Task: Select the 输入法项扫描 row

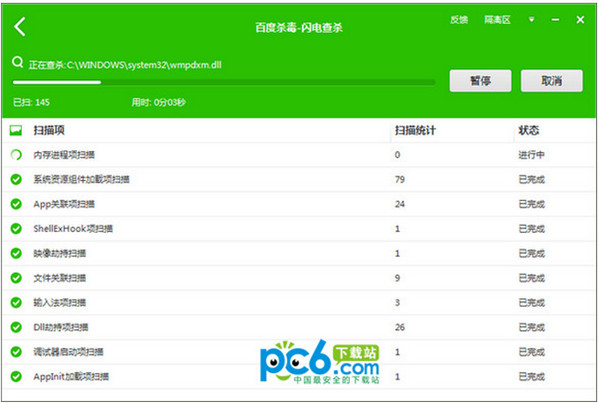Action: click(x=299, y=303)
